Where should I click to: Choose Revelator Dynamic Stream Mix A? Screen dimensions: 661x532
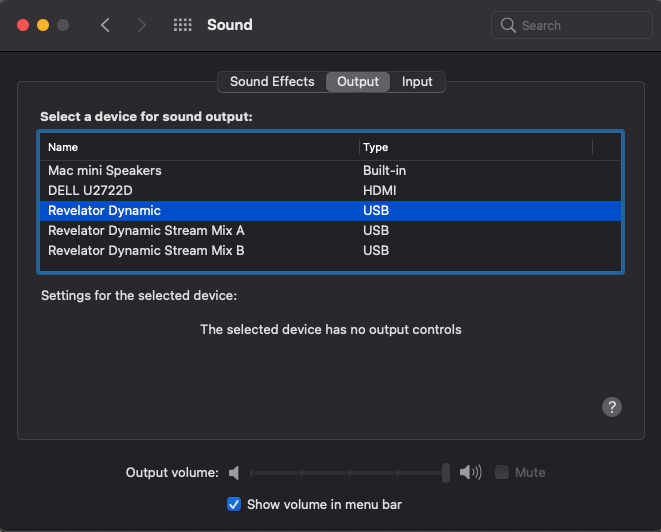(330, 231)
